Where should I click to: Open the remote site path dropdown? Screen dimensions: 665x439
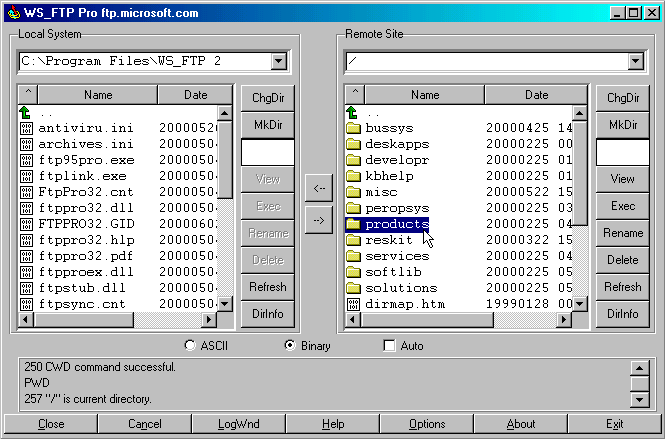(636, 62)
